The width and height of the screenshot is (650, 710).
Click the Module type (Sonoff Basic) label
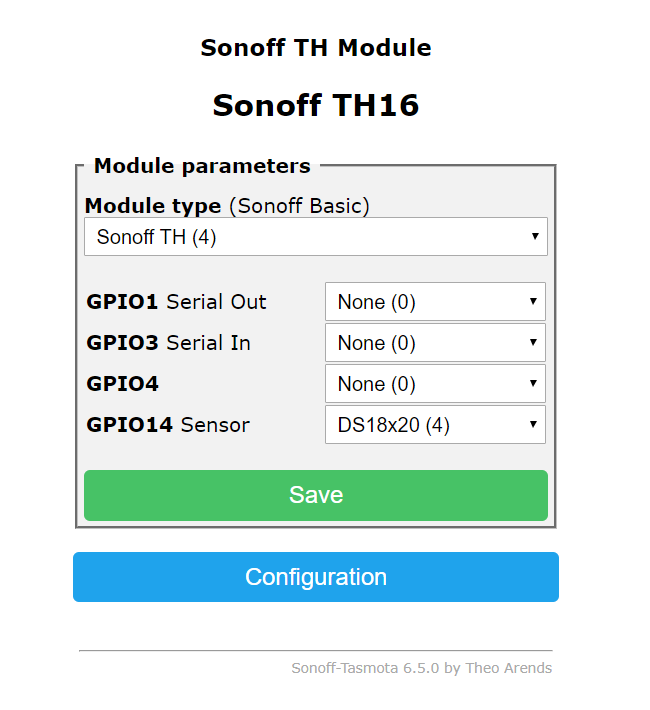(227, 206)
